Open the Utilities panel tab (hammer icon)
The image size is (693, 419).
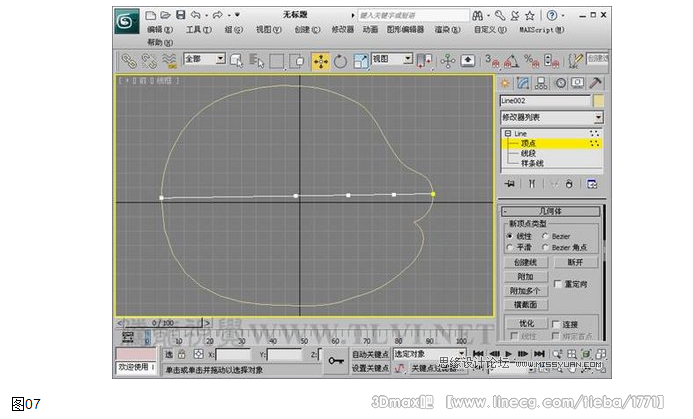(x=595, y=83)
